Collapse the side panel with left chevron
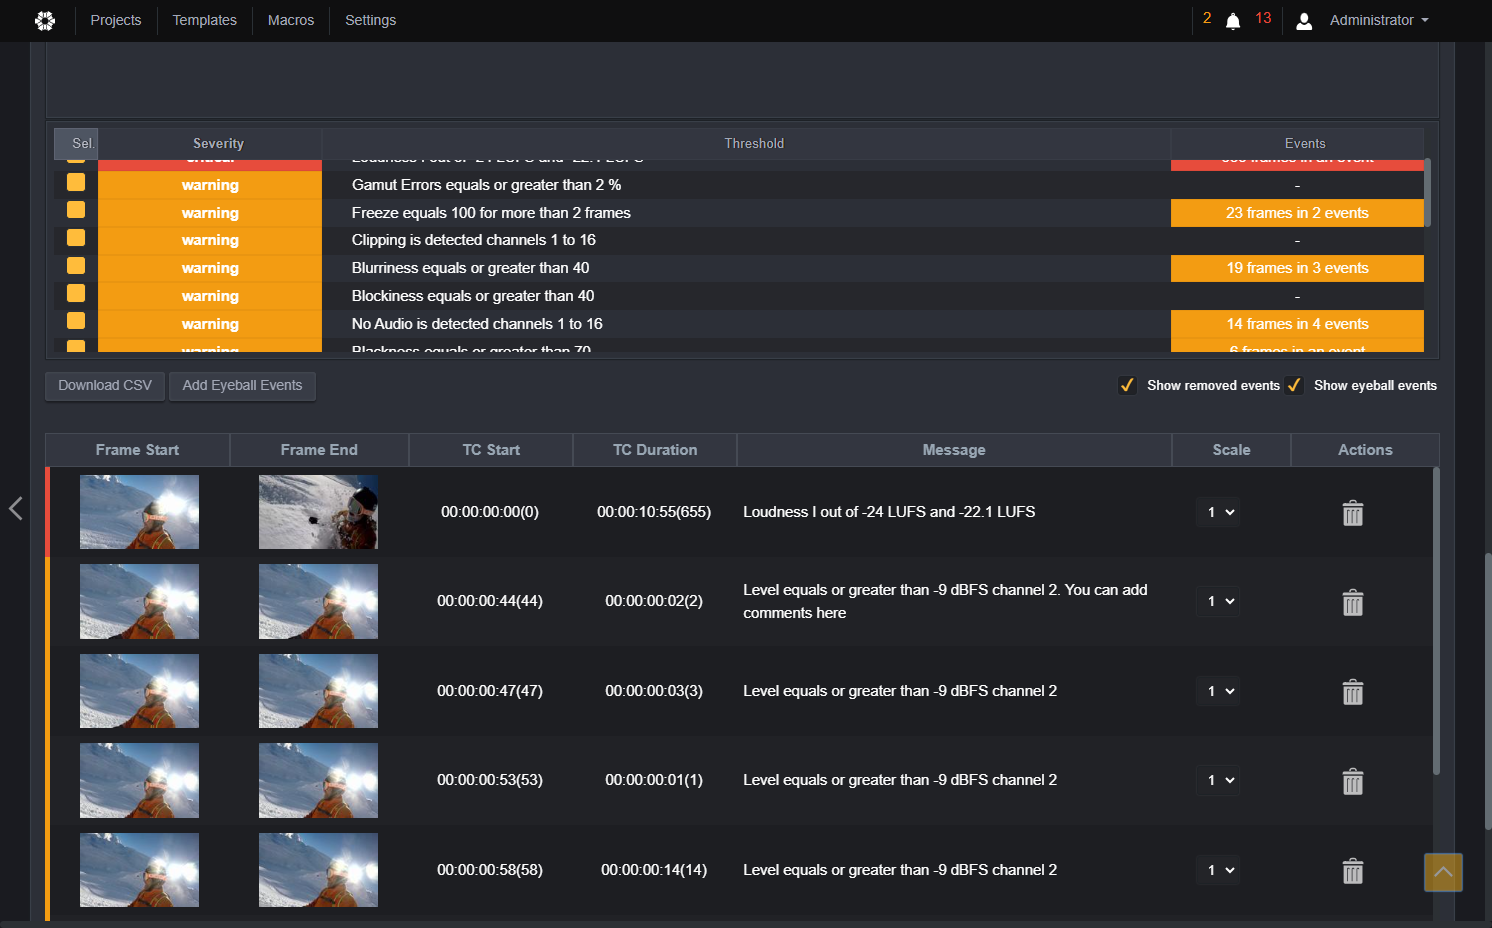This screenshot has width=1492, height=928. 16,508
